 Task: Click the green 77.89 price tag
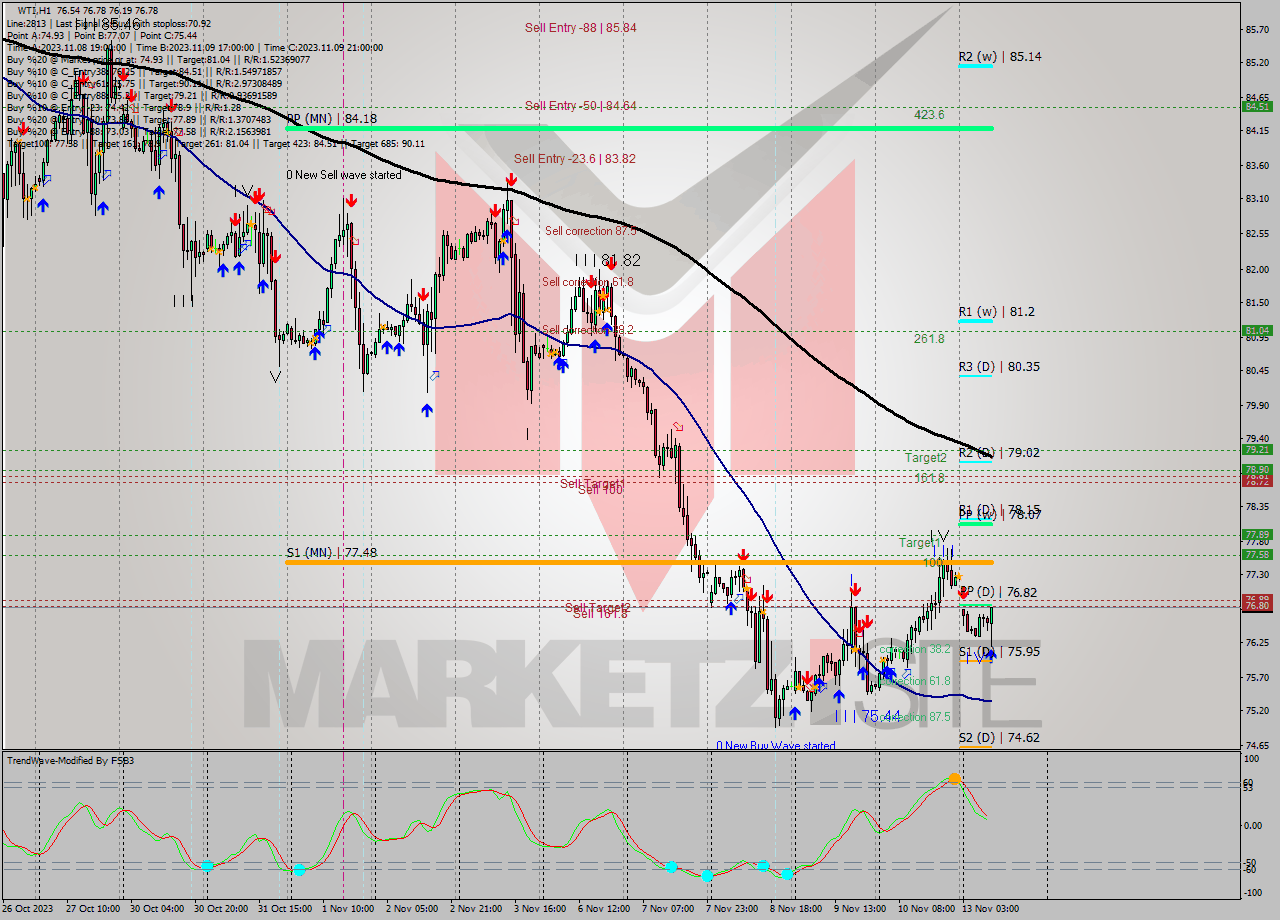pyautogui.click(x=1256, y=535)
